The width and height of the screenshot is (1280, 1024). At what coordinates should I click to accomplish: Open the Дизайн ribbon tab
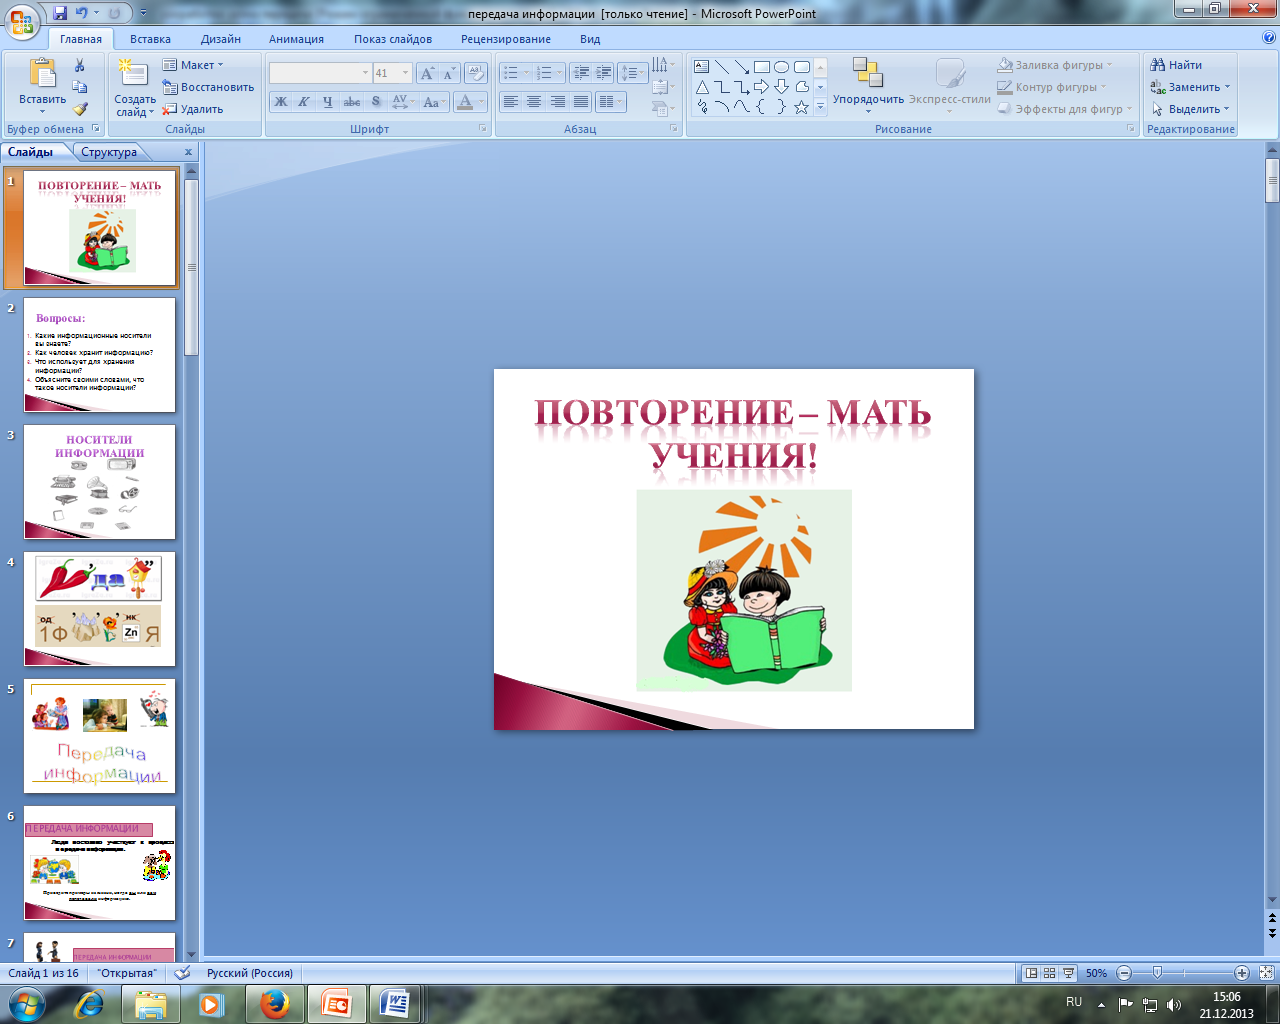tap(220, 39)
